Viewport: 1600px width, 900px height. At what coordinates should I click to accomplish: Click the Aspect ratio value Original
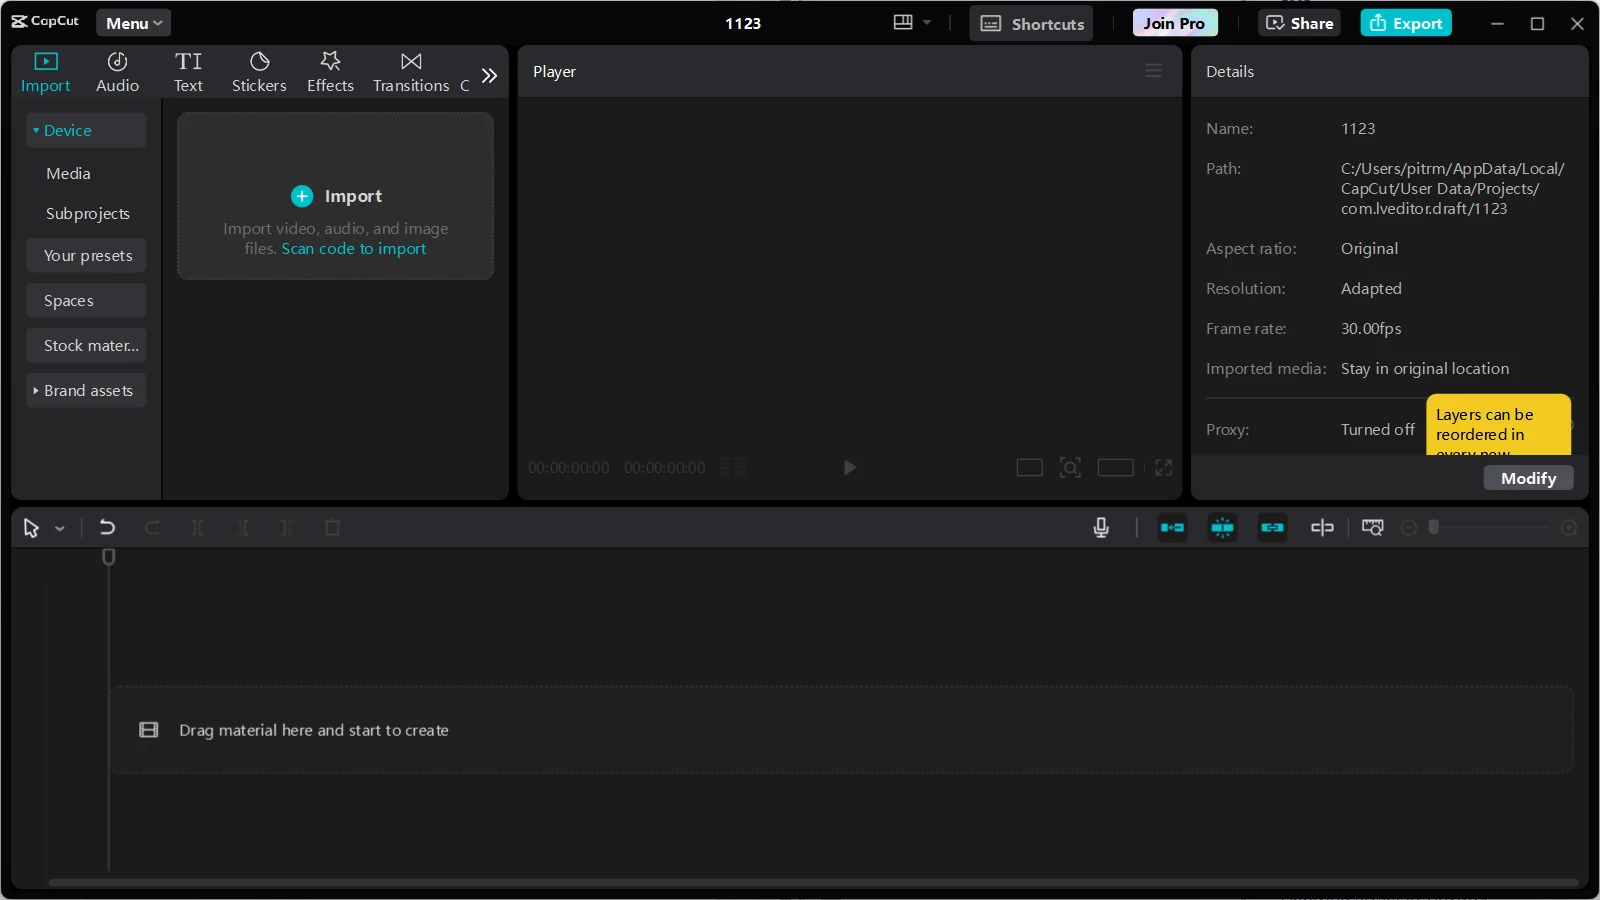1369,249
